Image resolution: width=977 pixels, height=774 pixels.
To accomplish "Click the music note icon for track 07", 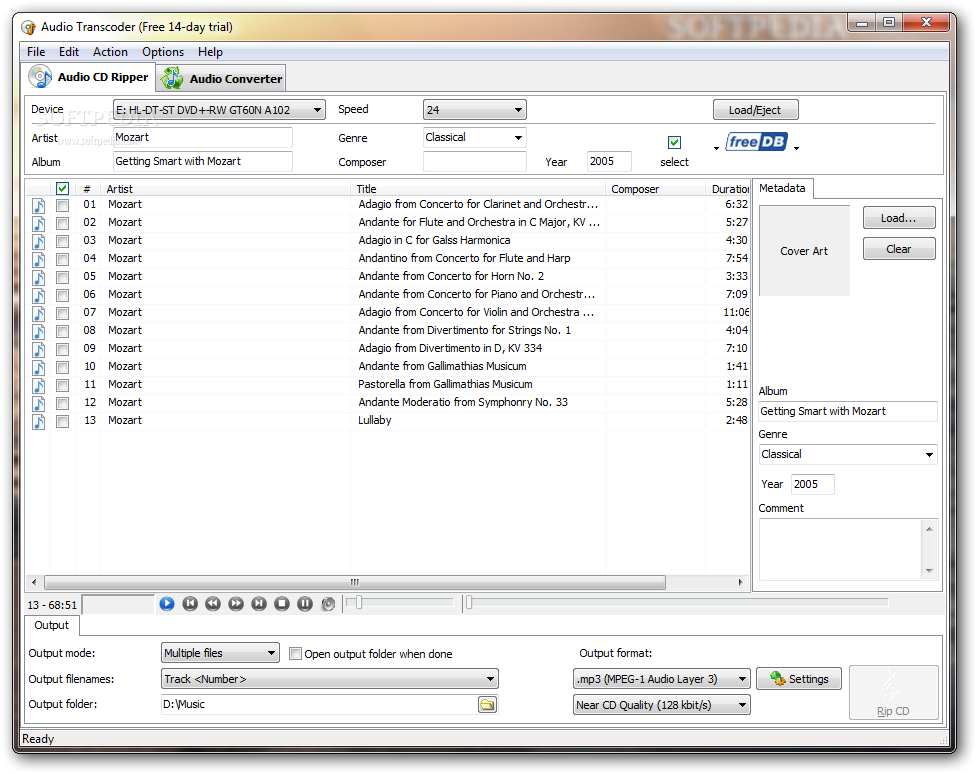I will [39, 313].
